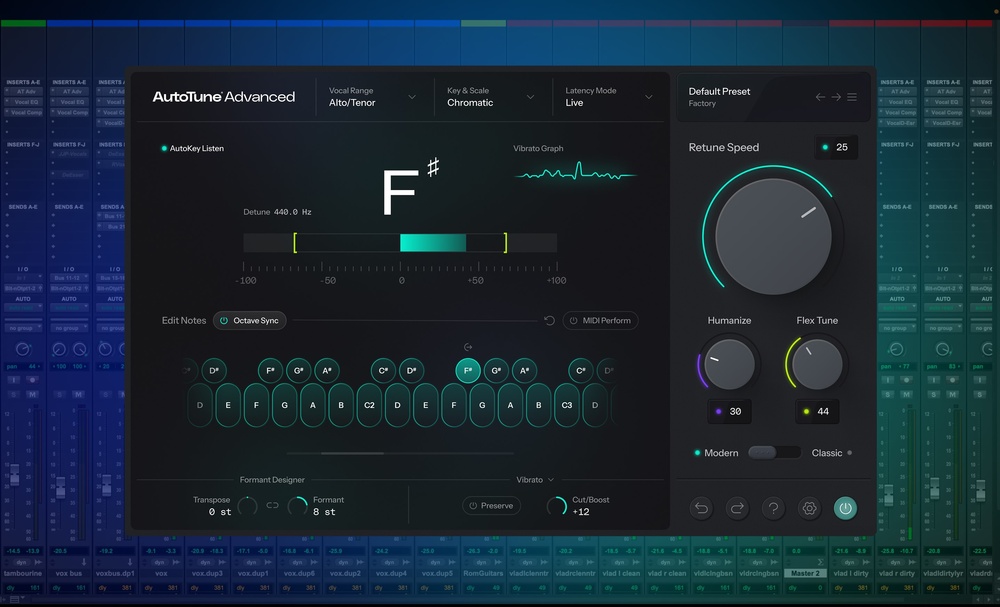Click the highlighted F# key
The width and height of the screenshot is (1000, 607).
(467, 370)
